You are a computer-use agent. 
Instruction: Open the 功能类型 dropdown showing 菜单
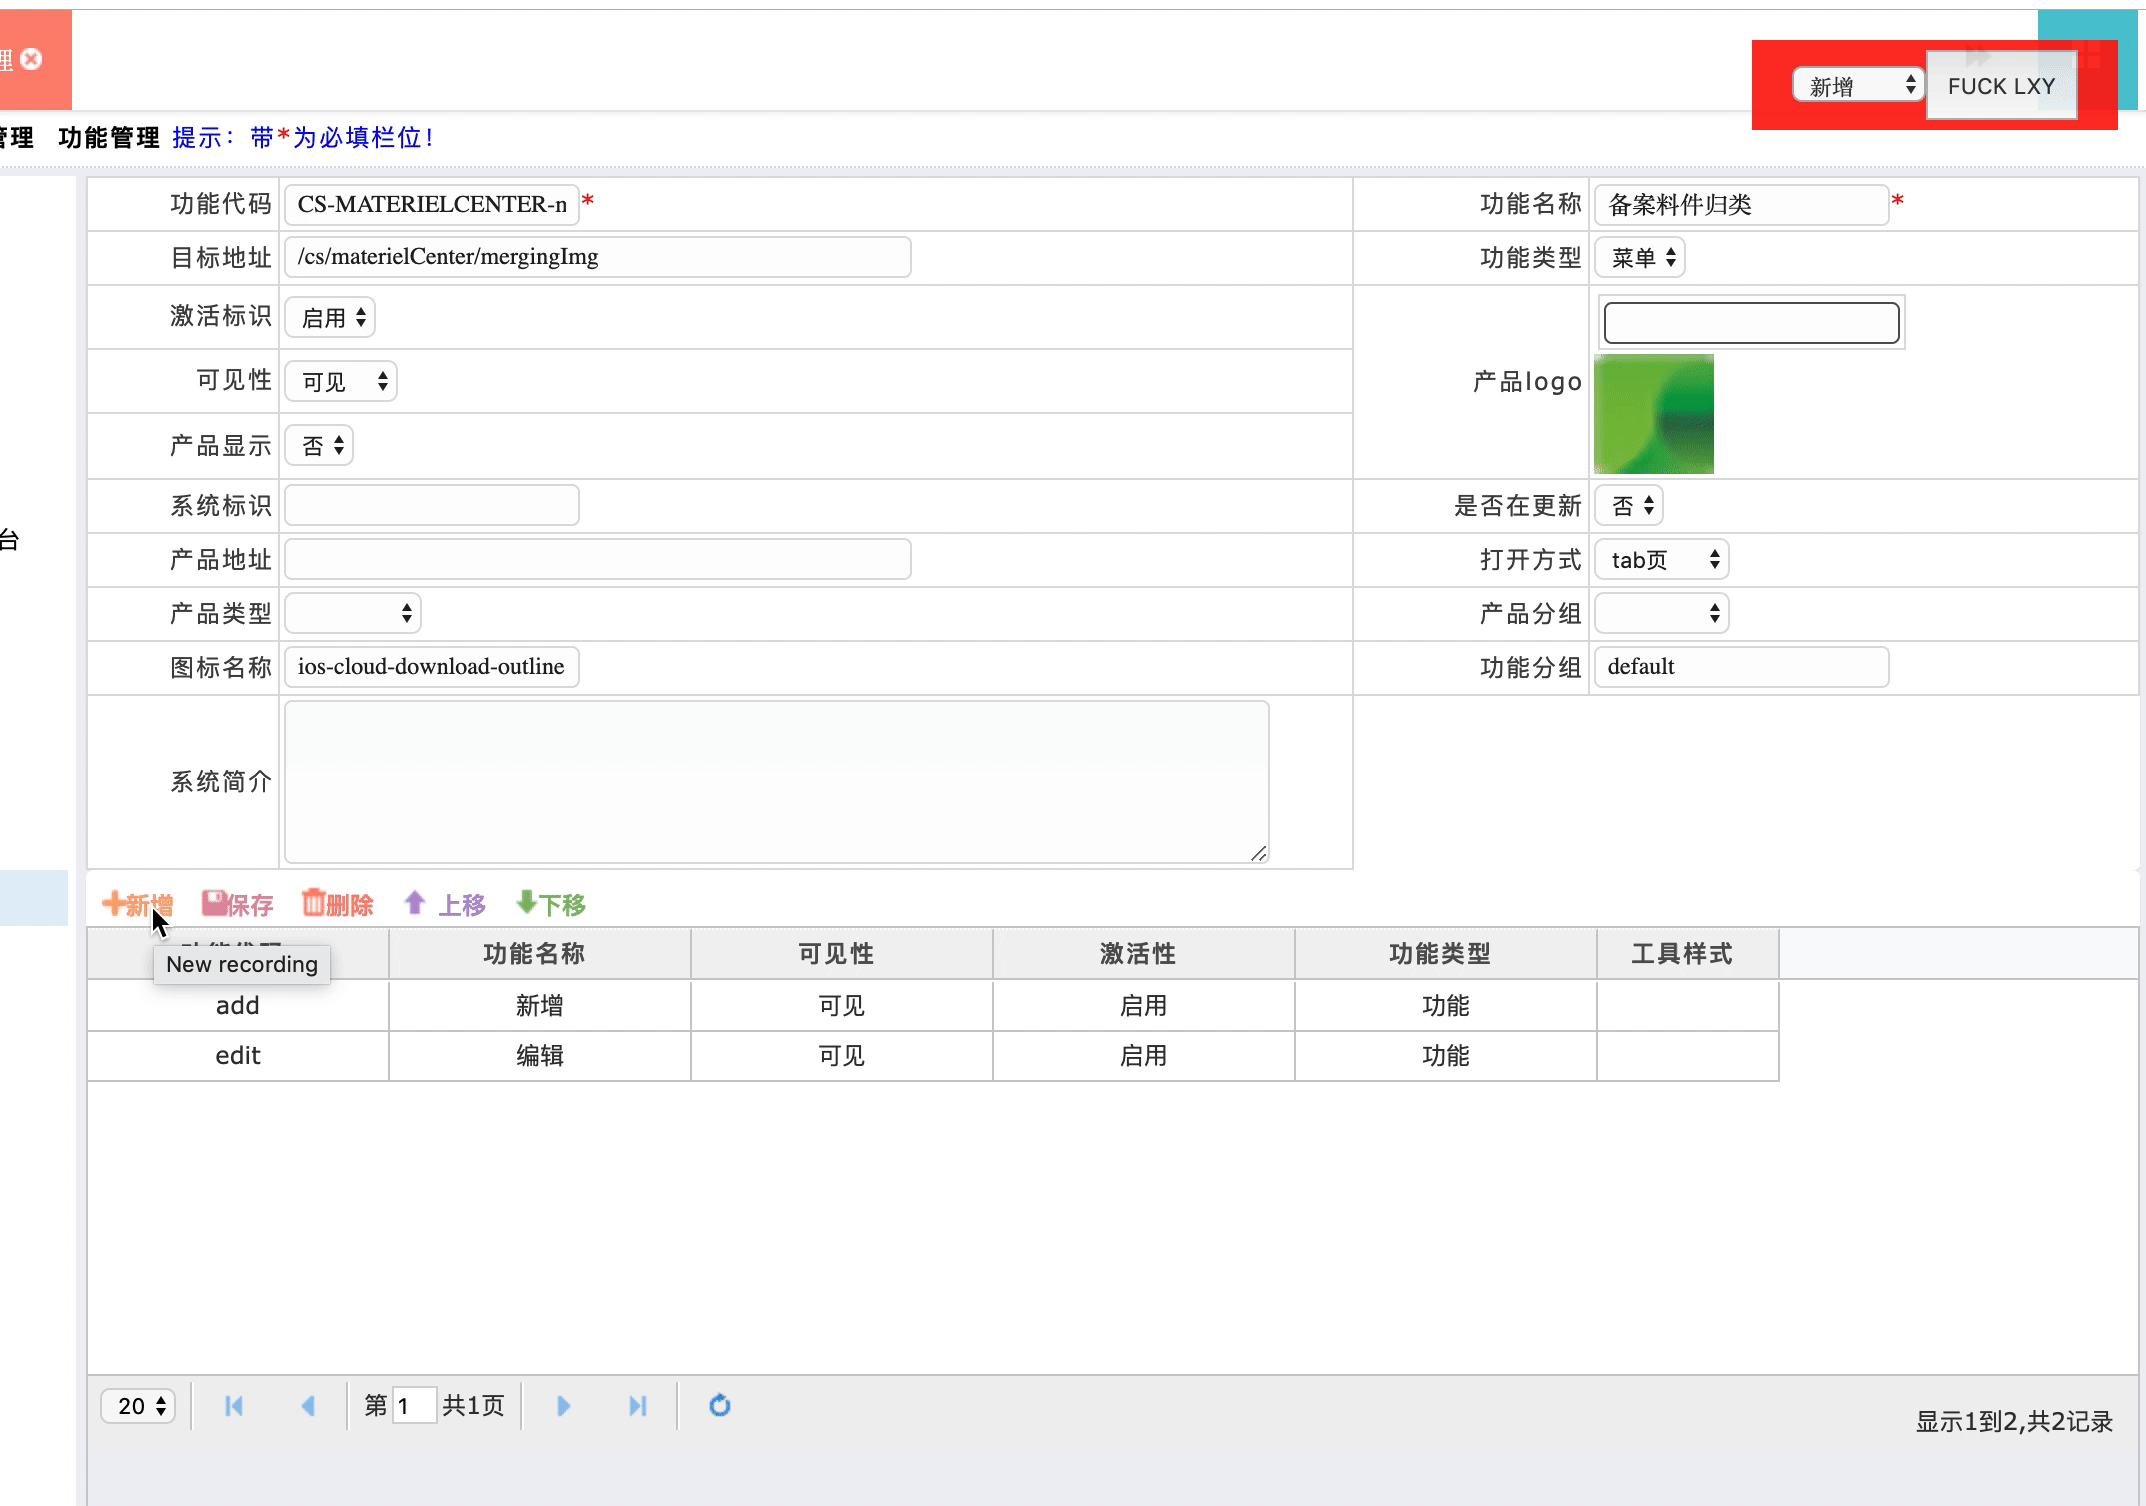coord(1640,258)
